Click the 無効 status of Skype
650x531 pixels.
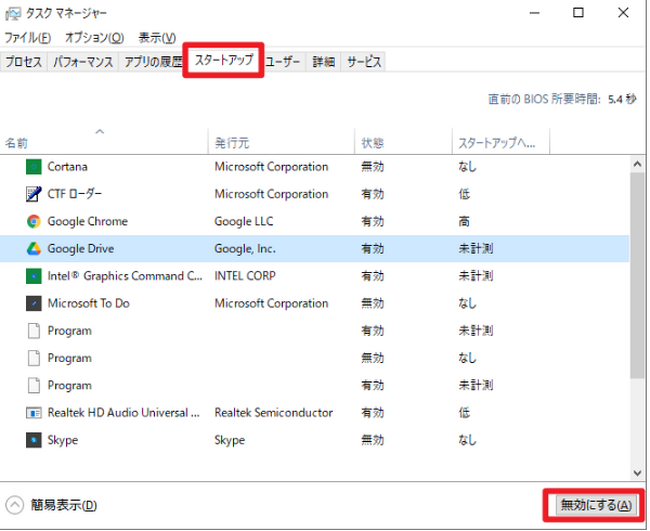(x=372, y=440)
